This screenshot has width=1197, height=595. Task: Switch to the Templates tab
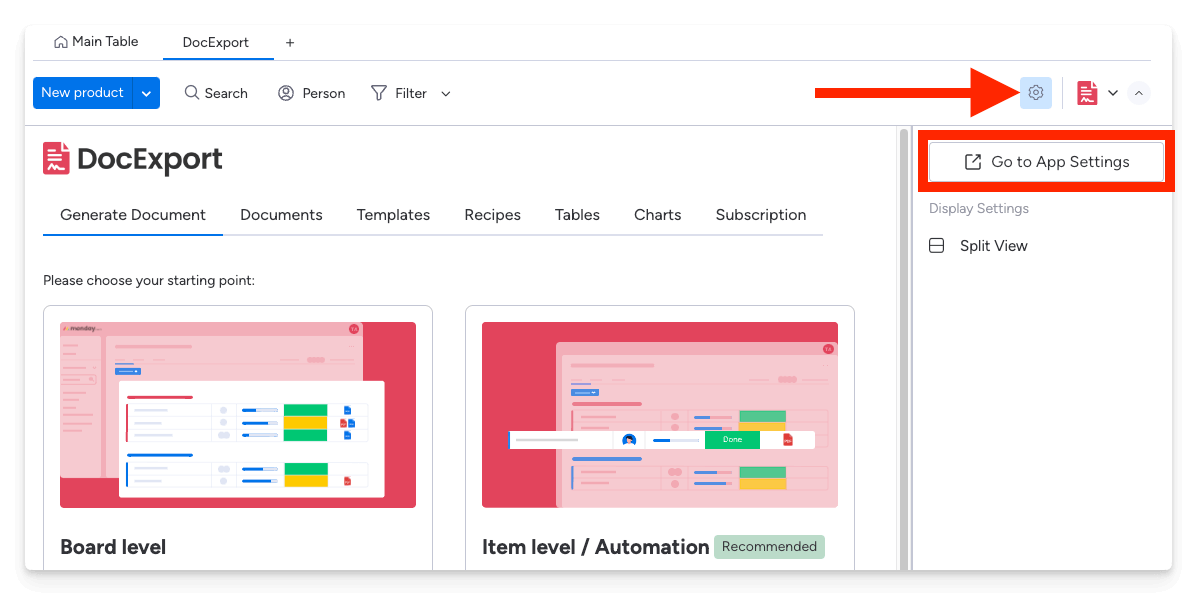393,215
